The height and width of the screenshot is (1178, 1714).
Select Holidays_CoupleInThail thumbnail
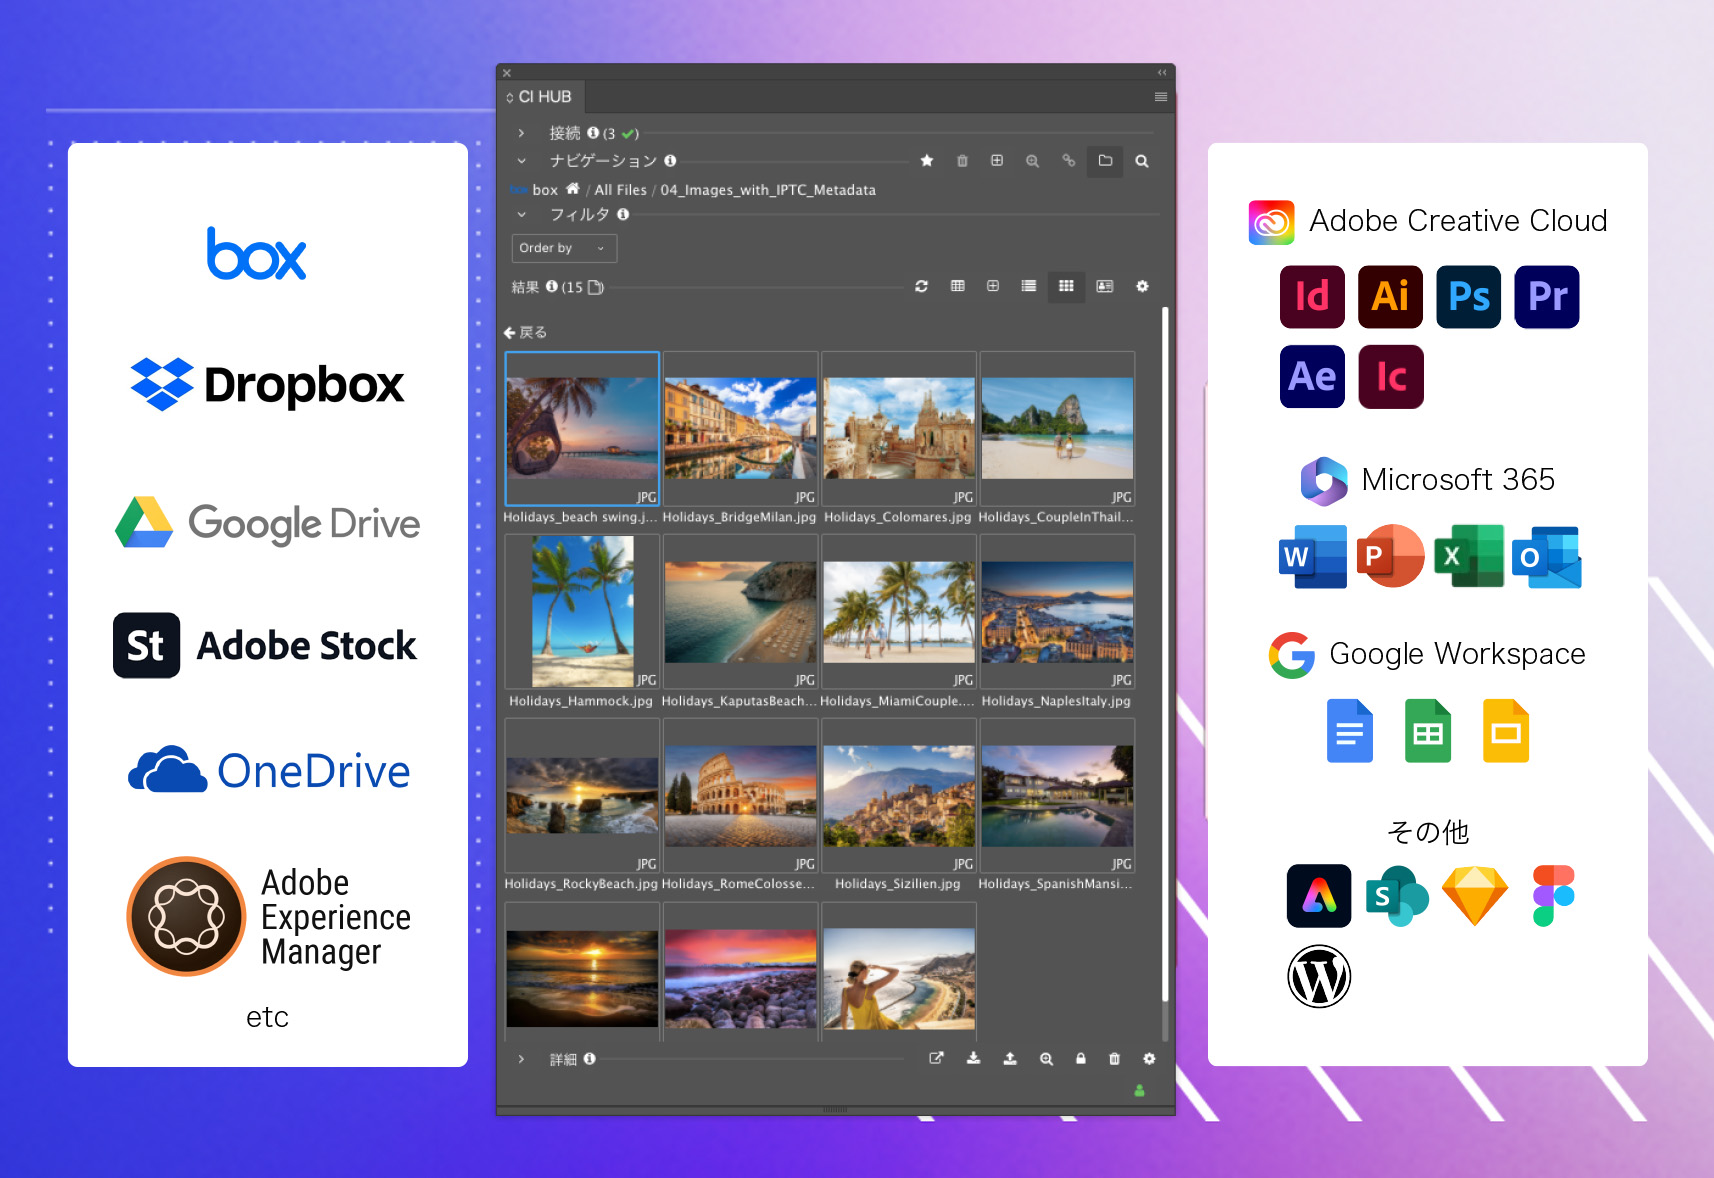1057,428
